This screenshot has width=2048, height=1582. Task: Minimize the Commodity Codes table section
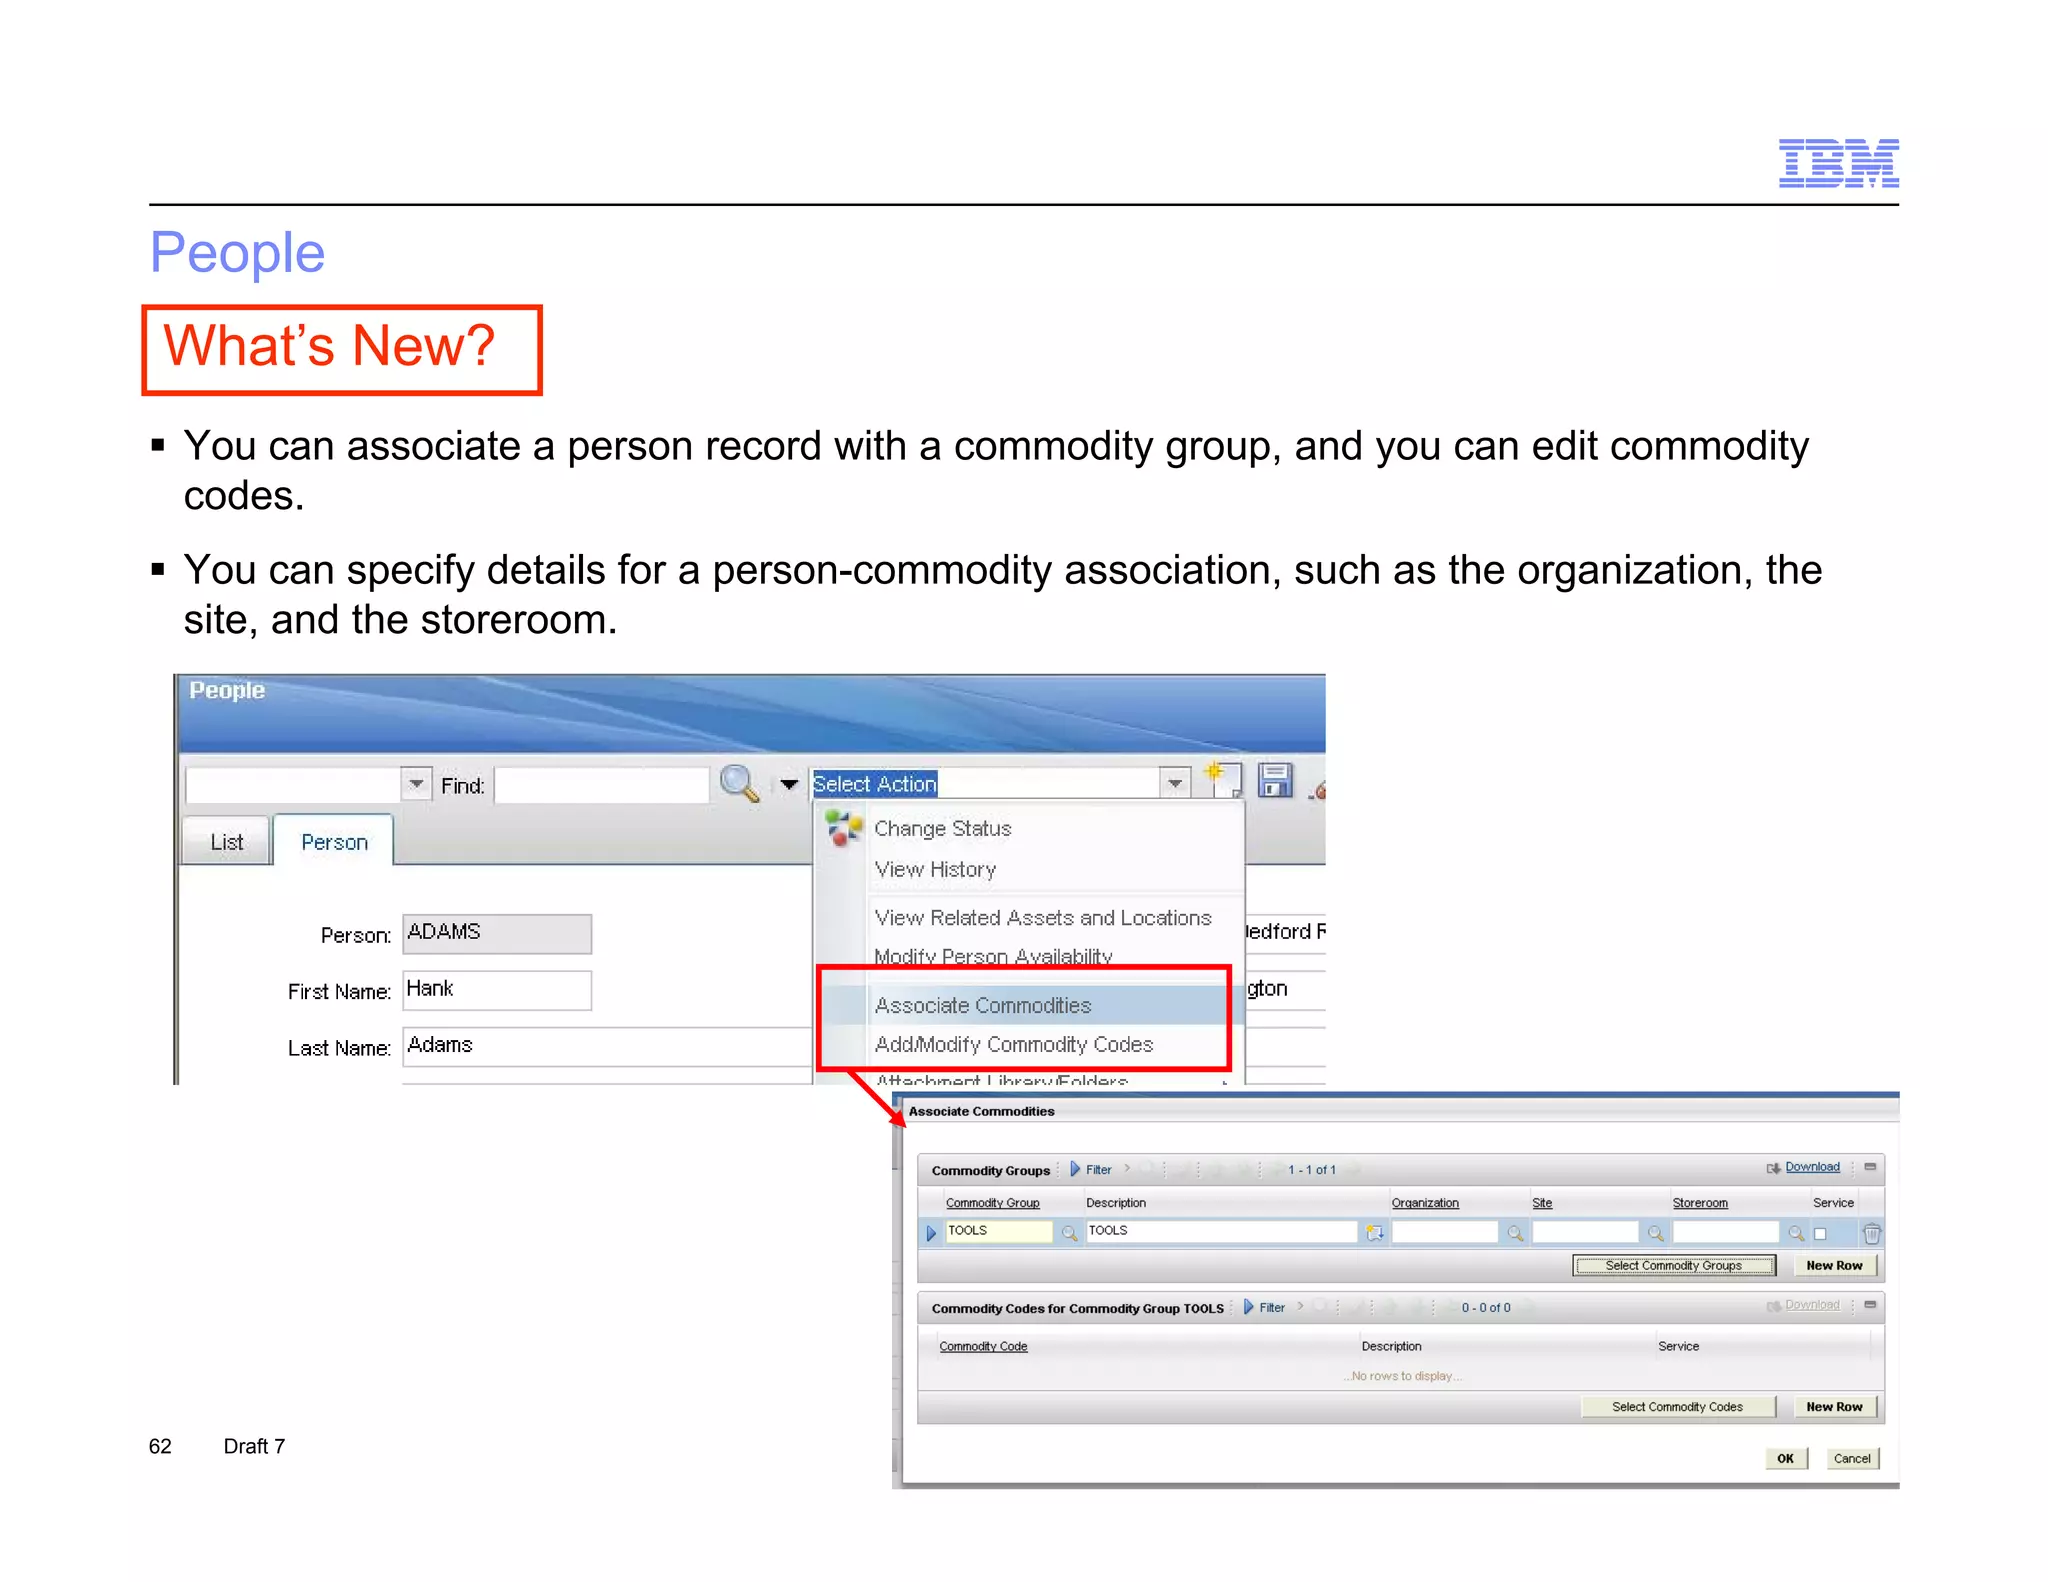click(1870, 1305)
